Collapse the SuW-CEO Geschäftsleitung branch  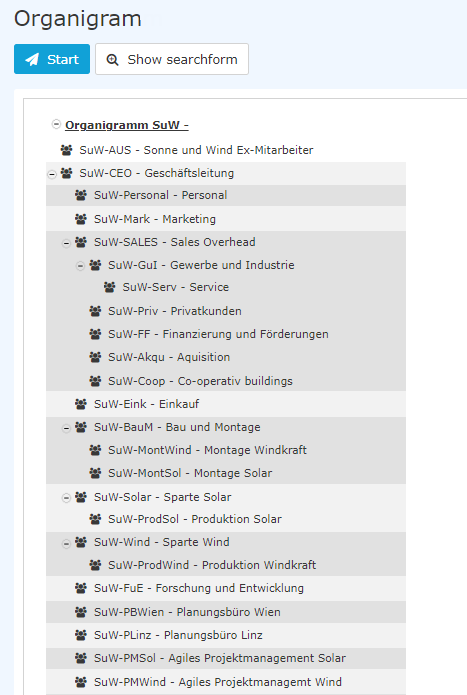[52, 175]
